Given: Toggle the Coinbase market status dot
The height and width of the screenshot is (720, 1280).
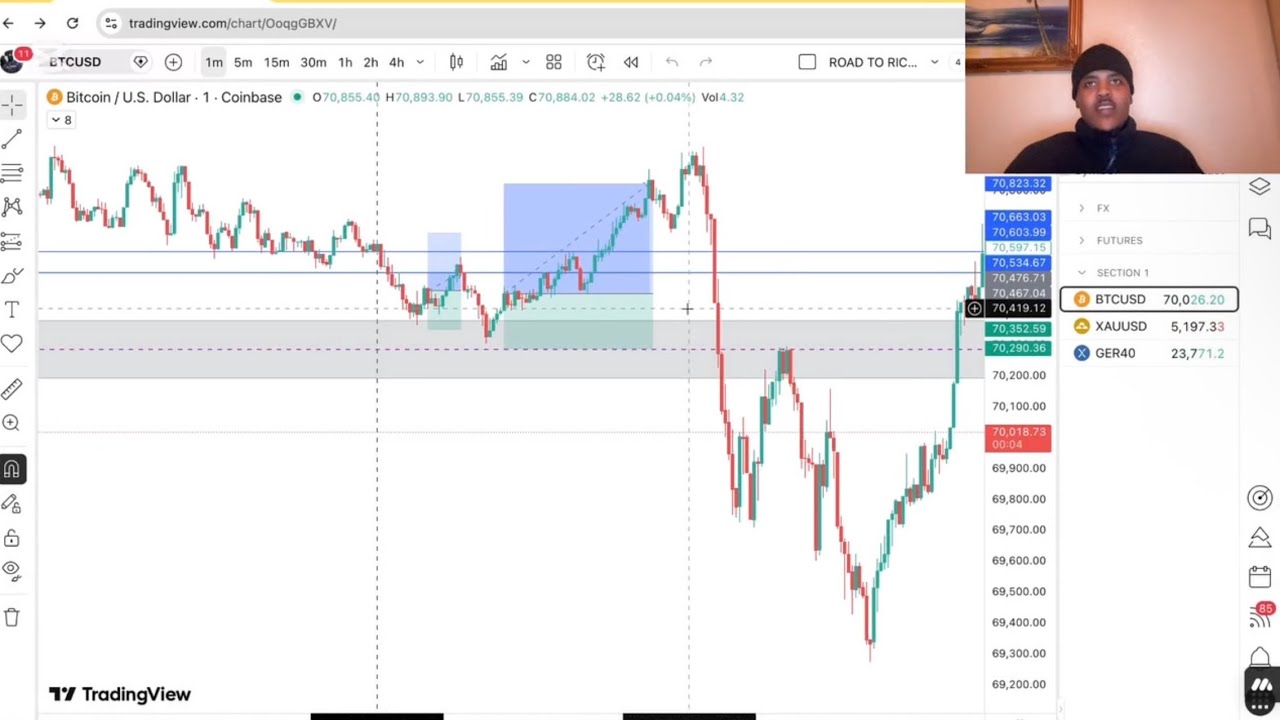Looking at the screenshot, I should 297,97.
